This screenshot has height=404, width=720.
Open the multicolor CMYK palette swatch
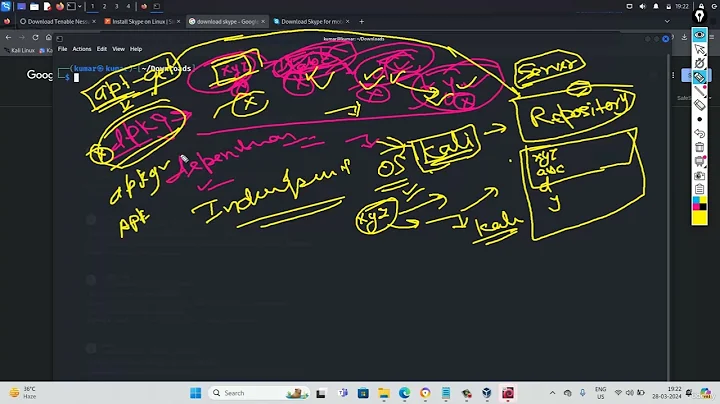pos(699,203)
